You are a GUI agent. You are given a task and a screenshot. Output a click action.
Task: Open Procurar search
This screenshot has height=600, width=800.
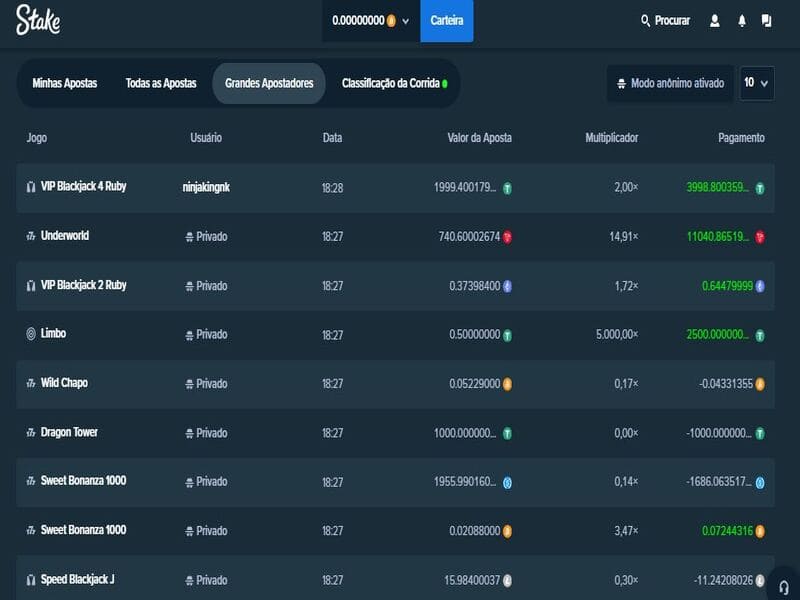click(665, 21)
